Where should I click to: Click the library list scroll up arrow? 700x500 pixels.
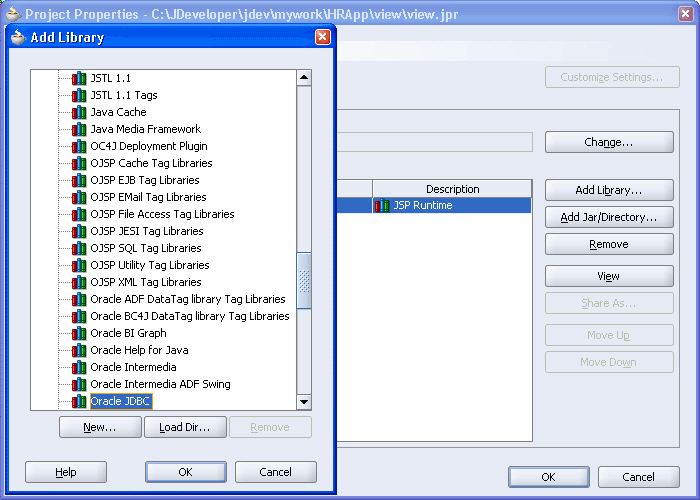(304, 78)
